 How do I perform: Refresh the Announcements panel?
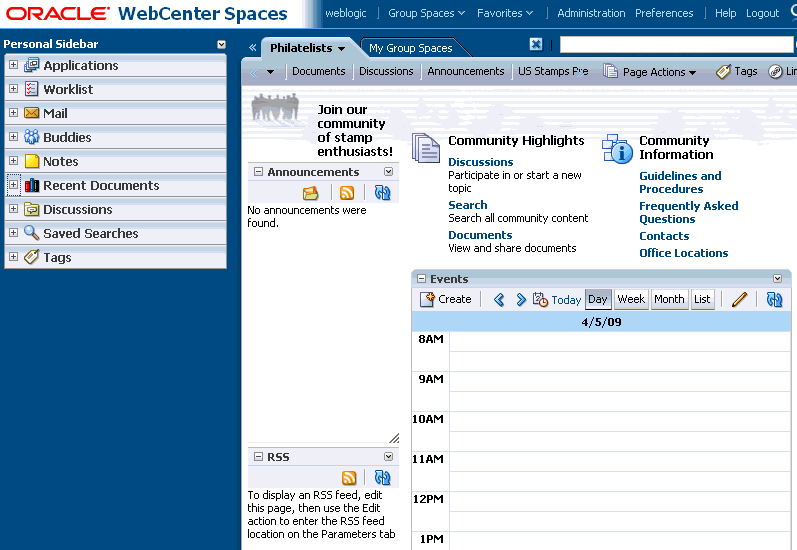(x=382, y=193)
